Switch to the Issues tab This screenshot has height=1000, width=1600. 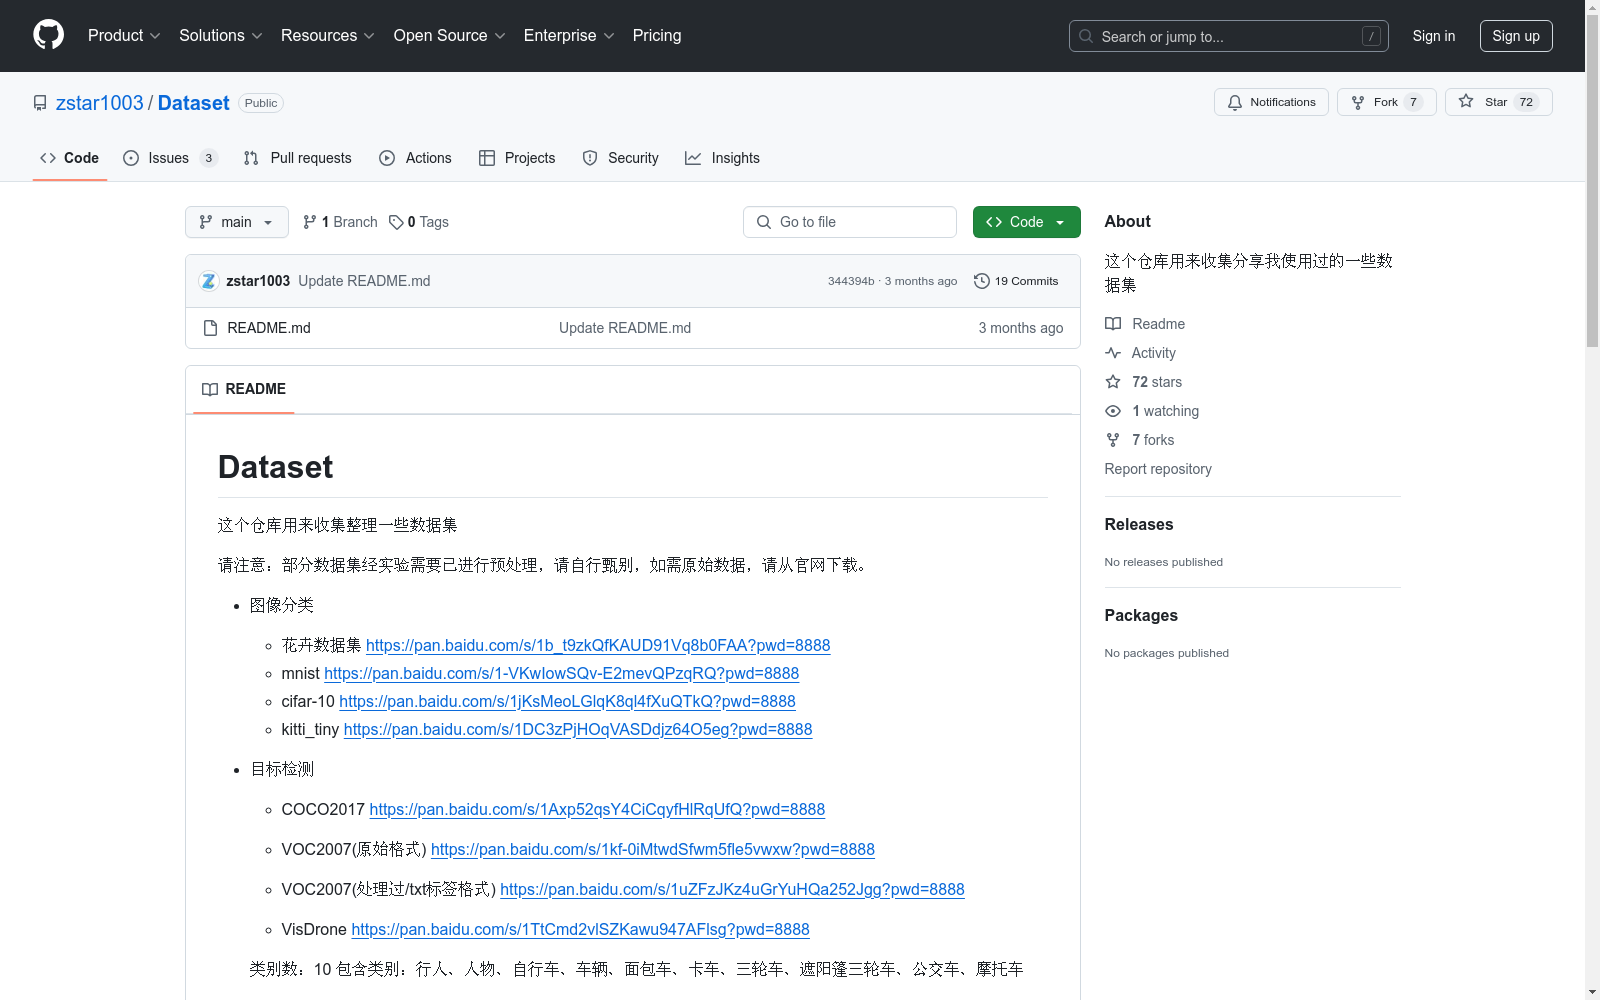[170, 158]
